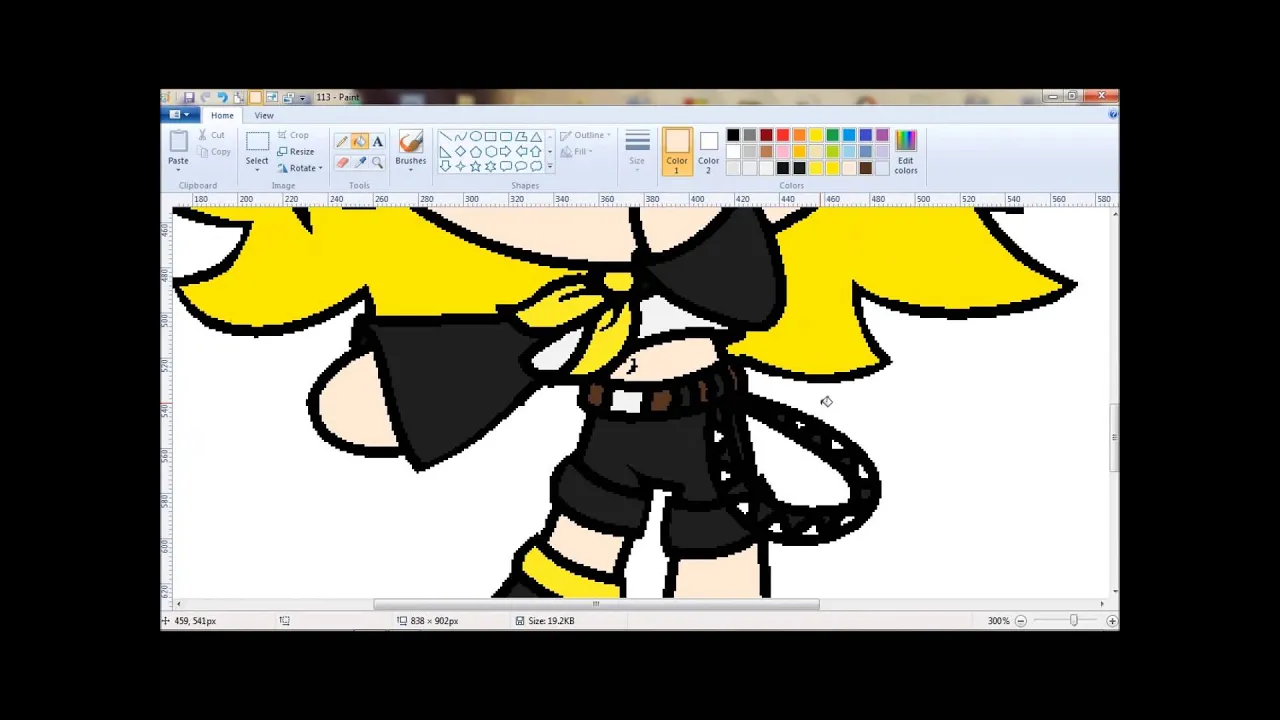This screenshot has width=1280, height=720.
Task: Expand the Rotate dropdown
Action: [x=320, y=168]
